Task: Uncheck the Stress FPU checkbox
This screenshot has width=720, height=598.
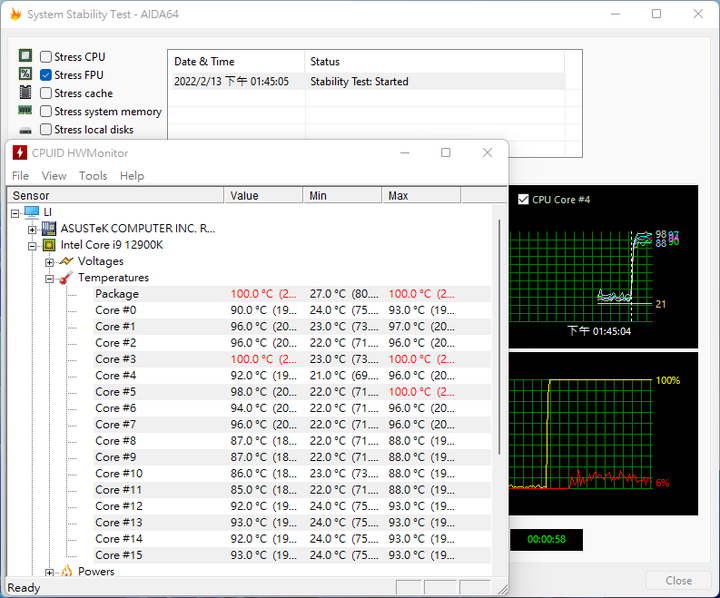Action: 45,75
